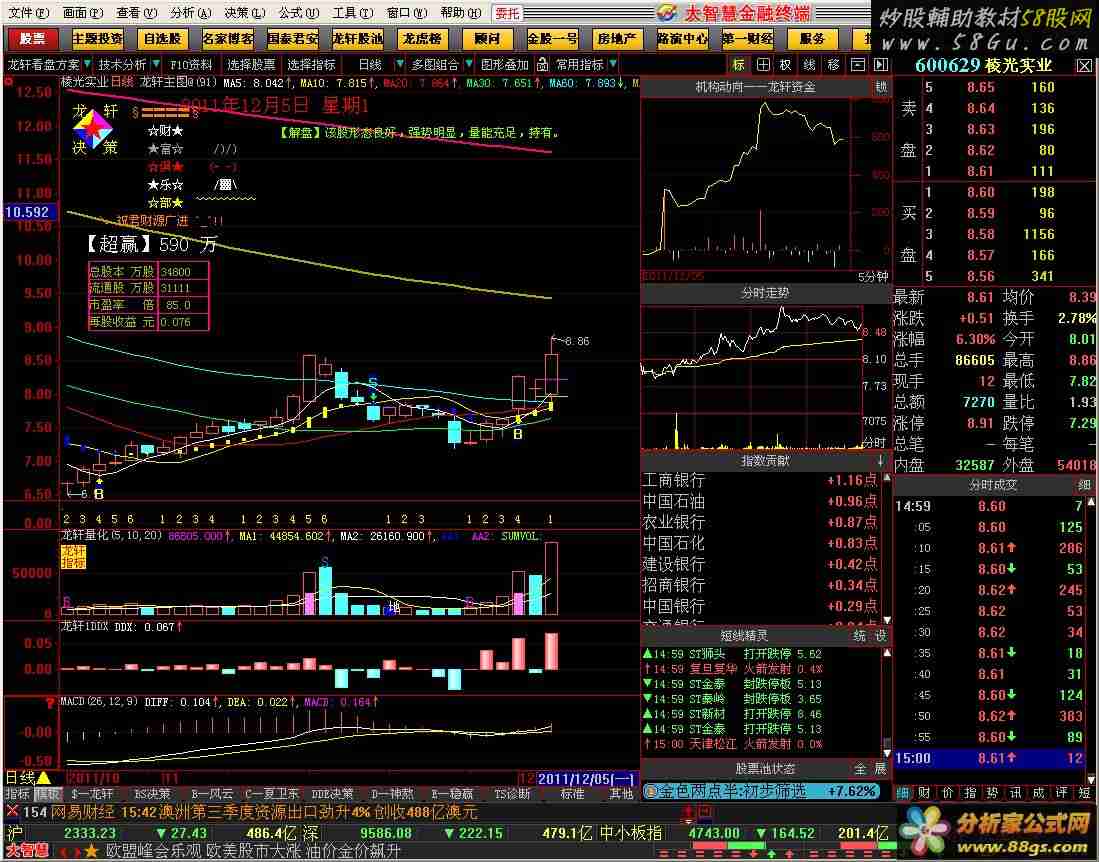
Task: Select the 讯 tab under quote panel
Action: [x=1016, y=793]
